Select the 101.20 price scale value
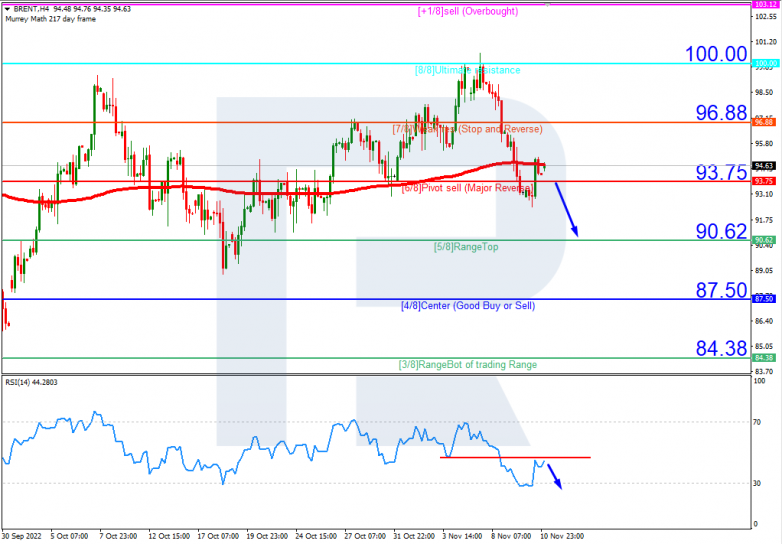The image size is (782, 544). click(x=766, y=42)
